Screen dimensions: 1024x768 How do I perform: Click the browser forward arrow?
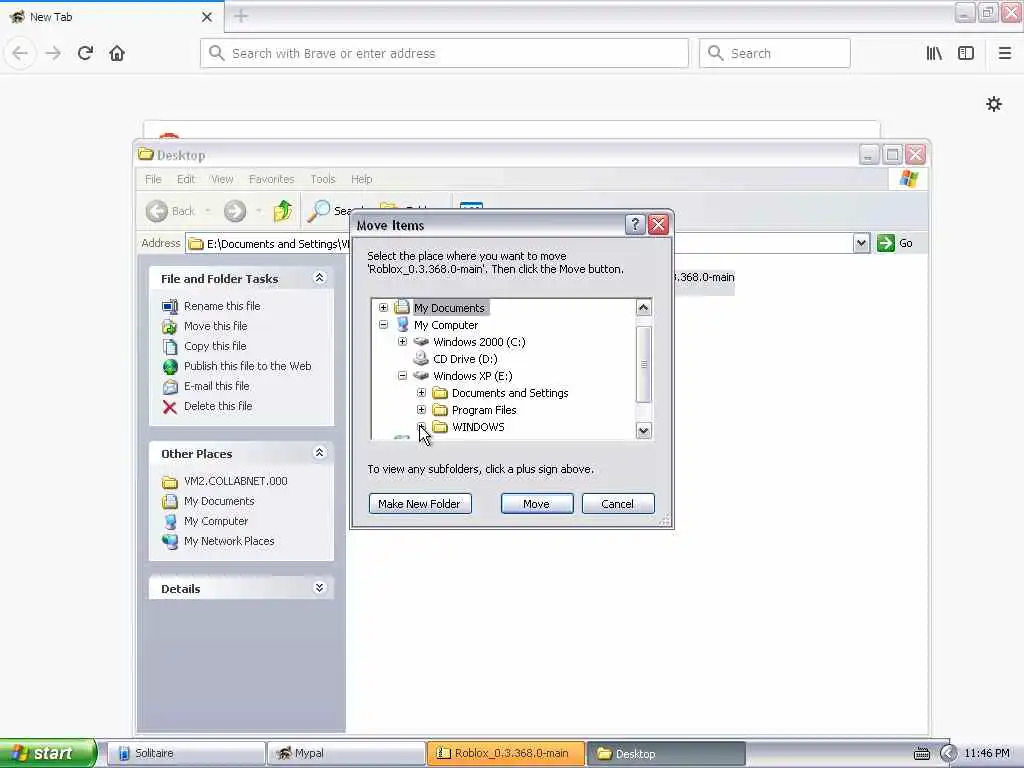[x=53, y=53]
